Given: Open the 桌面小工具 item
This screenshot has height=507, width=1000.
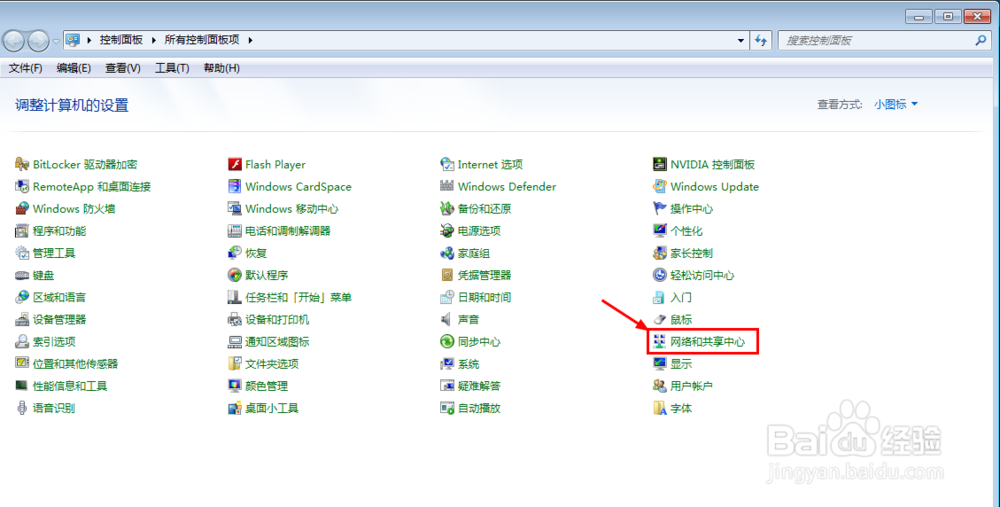Looking at the screenshot, I should coord(272,408).
